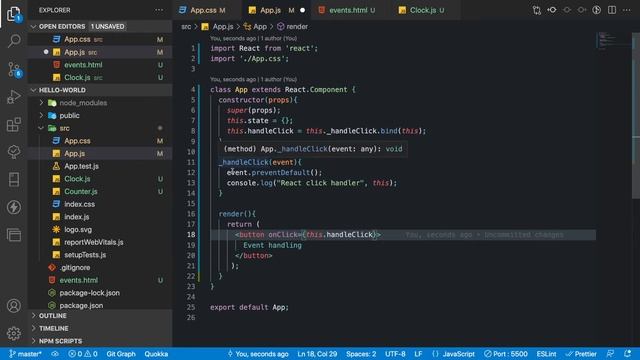The image size is (640, 360).
Task: Change LF end of line sequence
Action: click(x=418, y=354)
